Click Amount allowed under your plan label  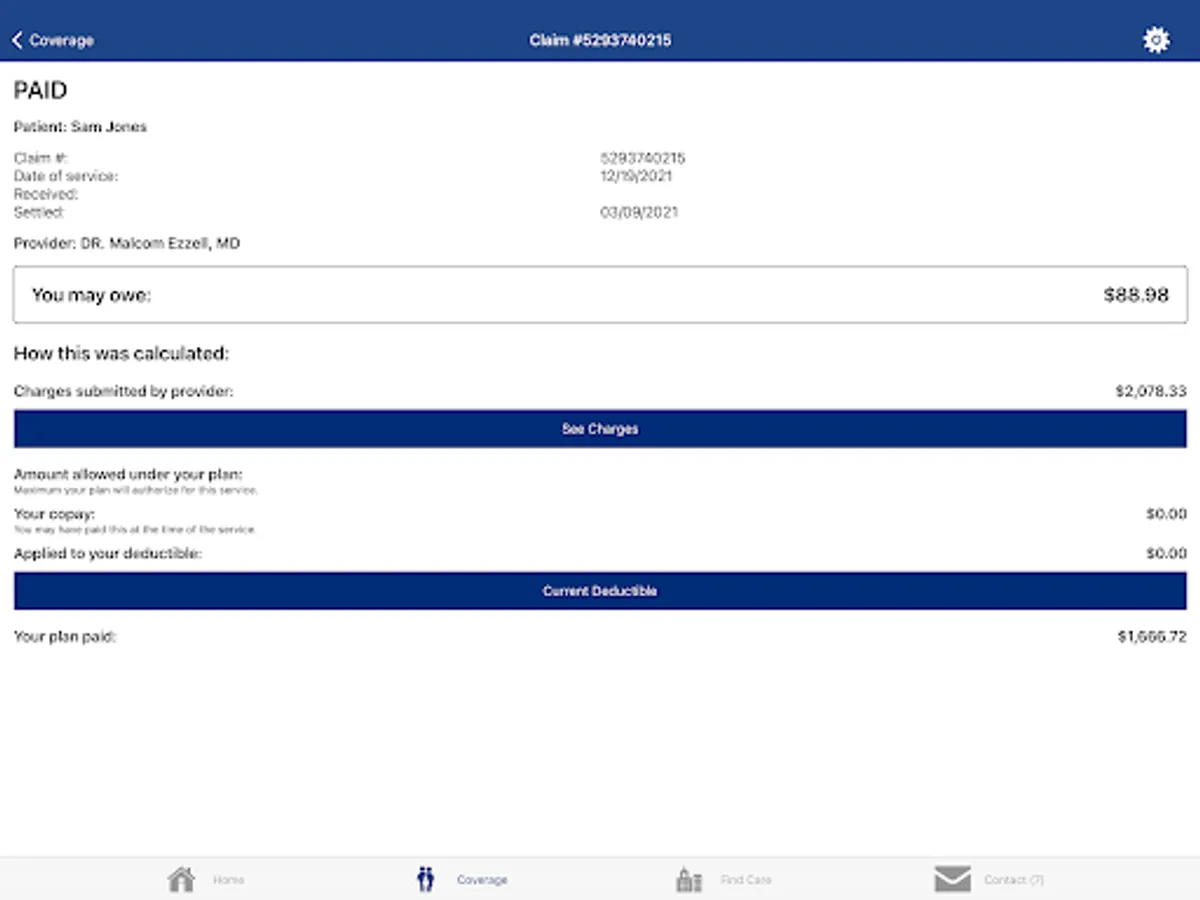pos(128,474)
